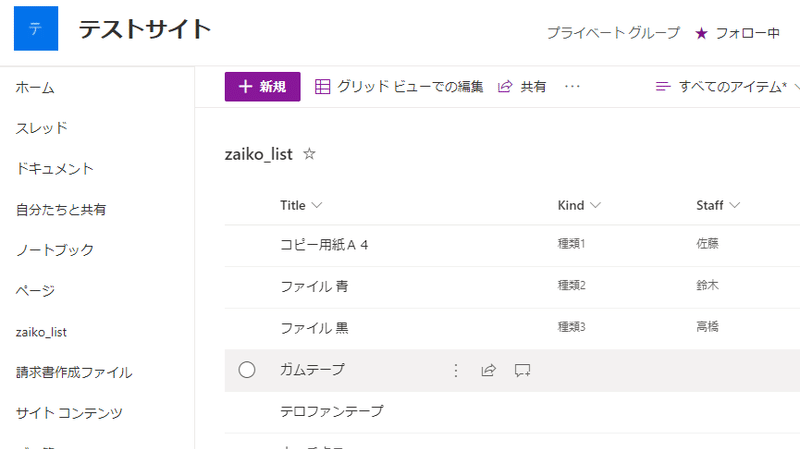Open サイト コンテンツ in the sidebar

click(68, 412)
